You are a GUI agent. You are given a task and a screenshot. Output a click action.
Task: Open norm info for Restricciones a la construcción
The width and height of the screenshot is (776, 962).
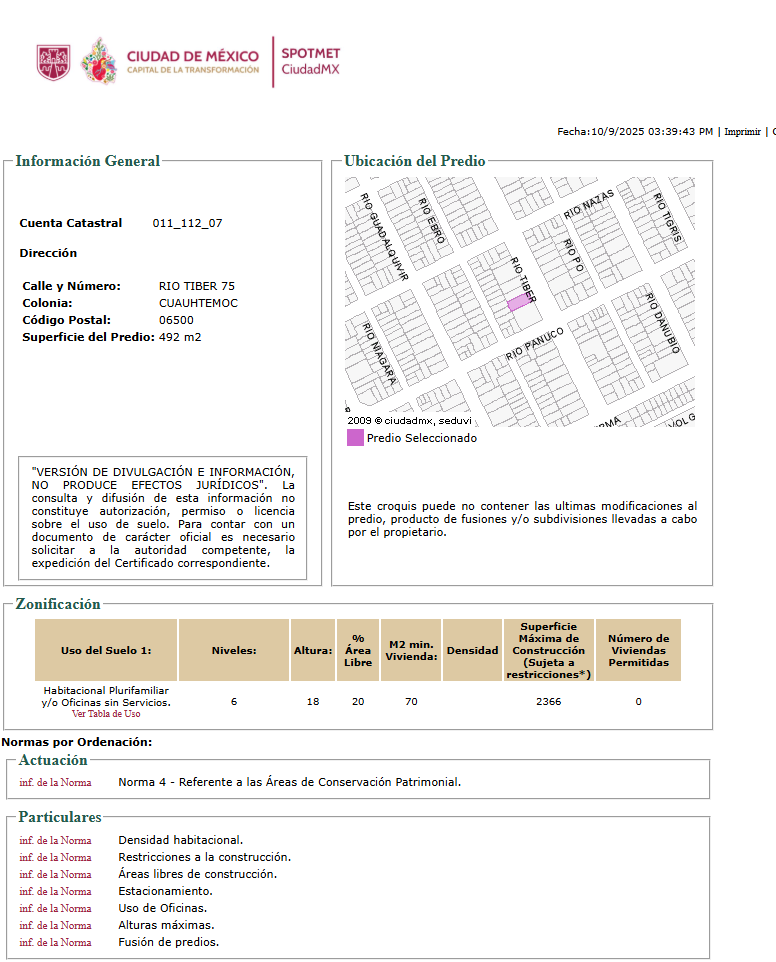click(55, 857)
